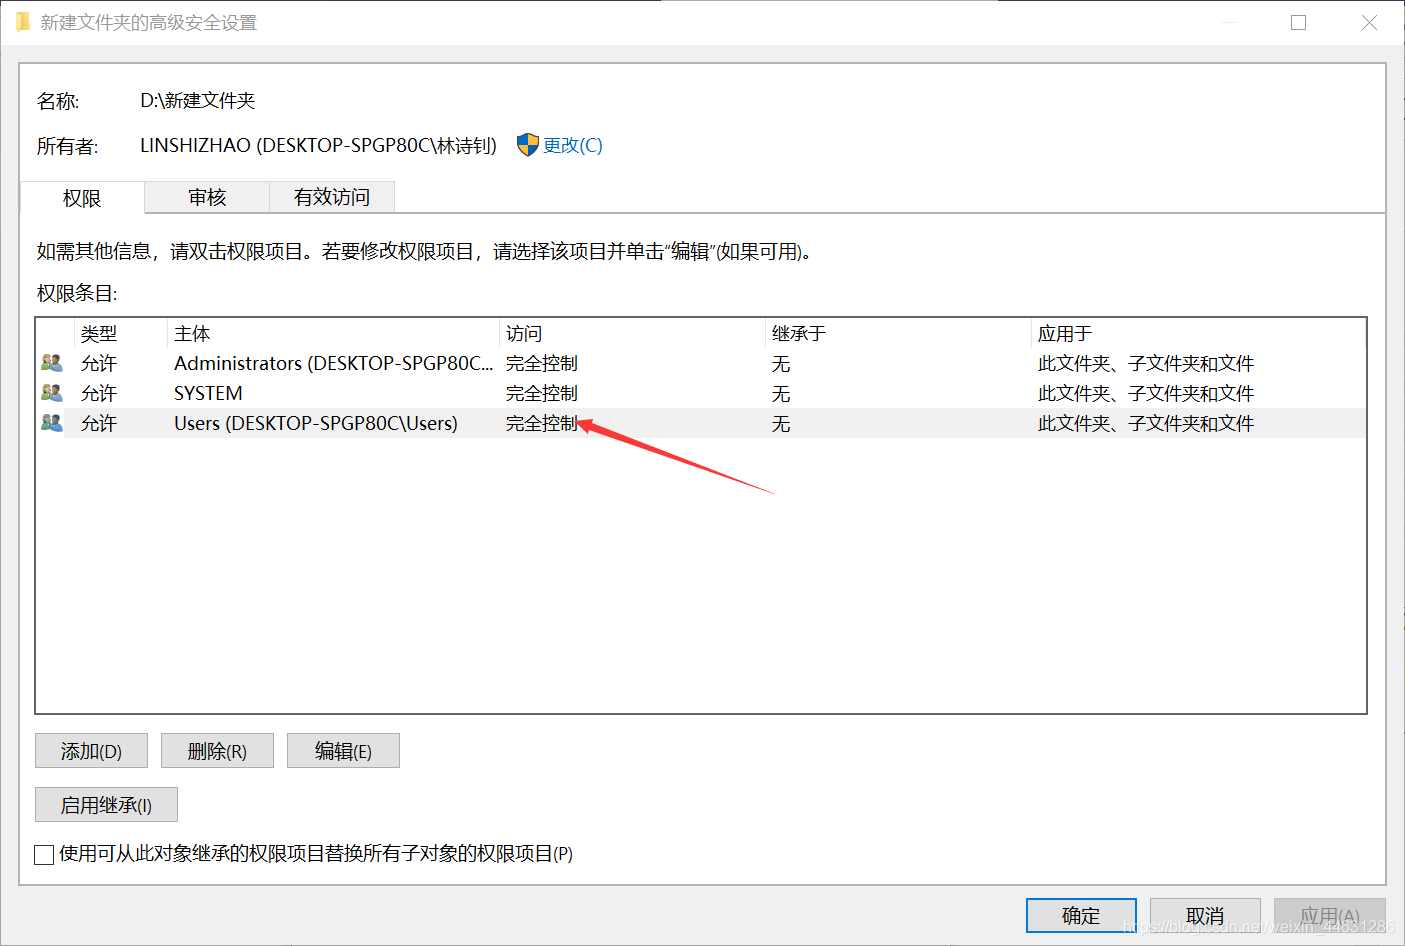Switch to the 审核 tab

point(207,197)
